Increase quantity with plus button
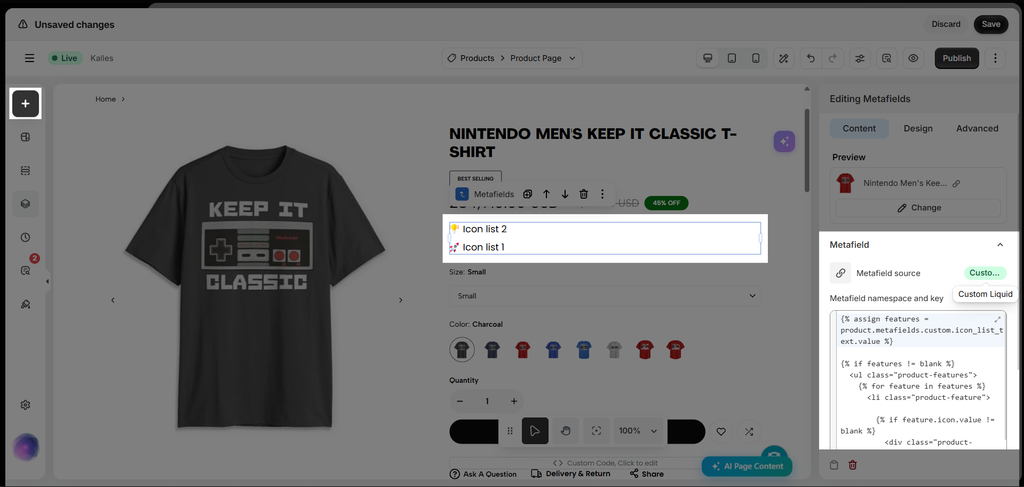1024x487 pixels. (514, 401)
